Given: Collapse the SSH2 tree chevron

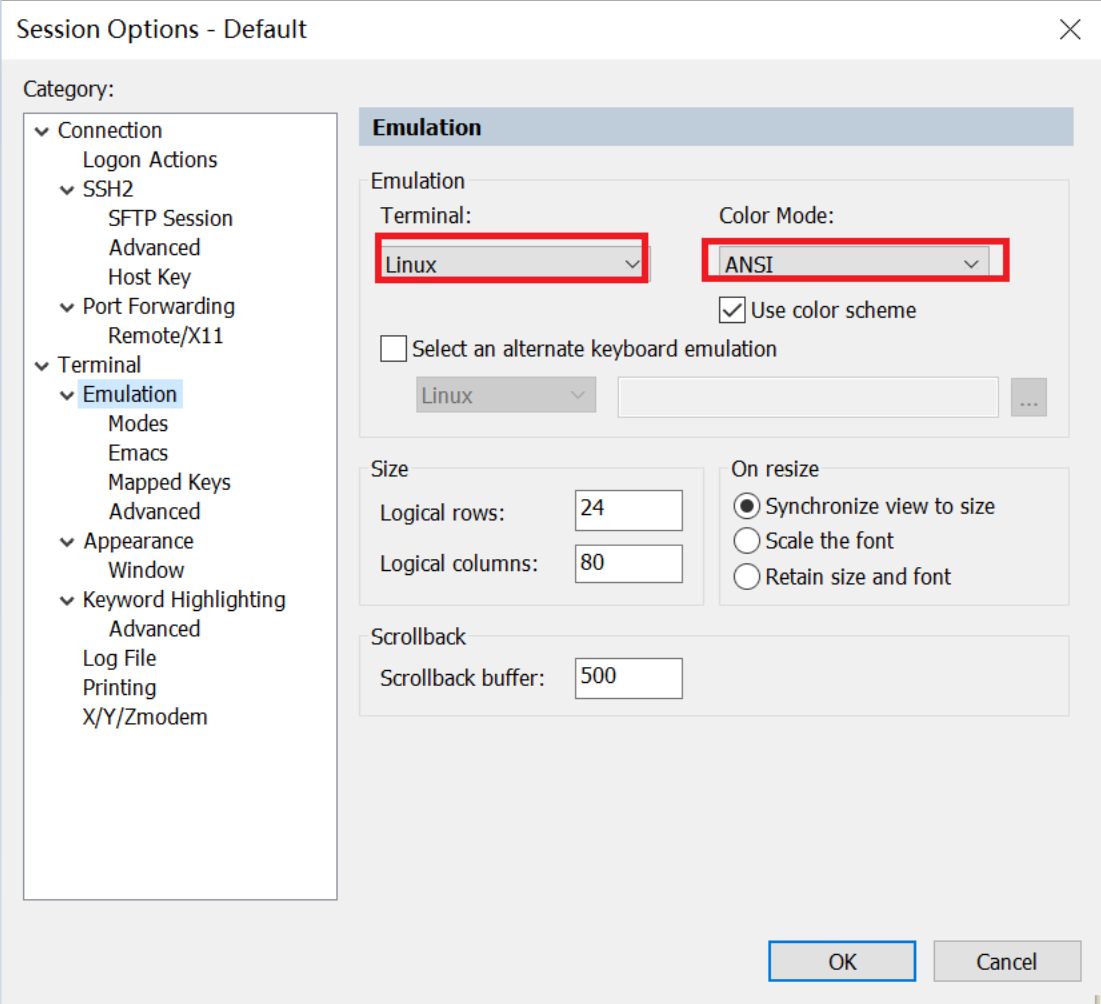Looking at the screenshot, I should (67, 190).
